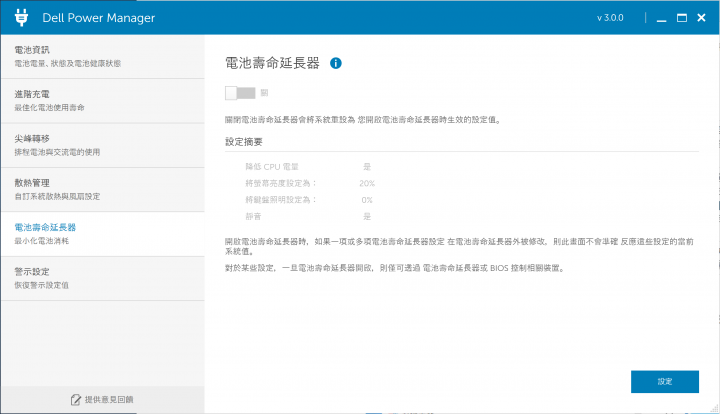Click the 將鍵盤照明設定為 label

(x=281, y=200)
